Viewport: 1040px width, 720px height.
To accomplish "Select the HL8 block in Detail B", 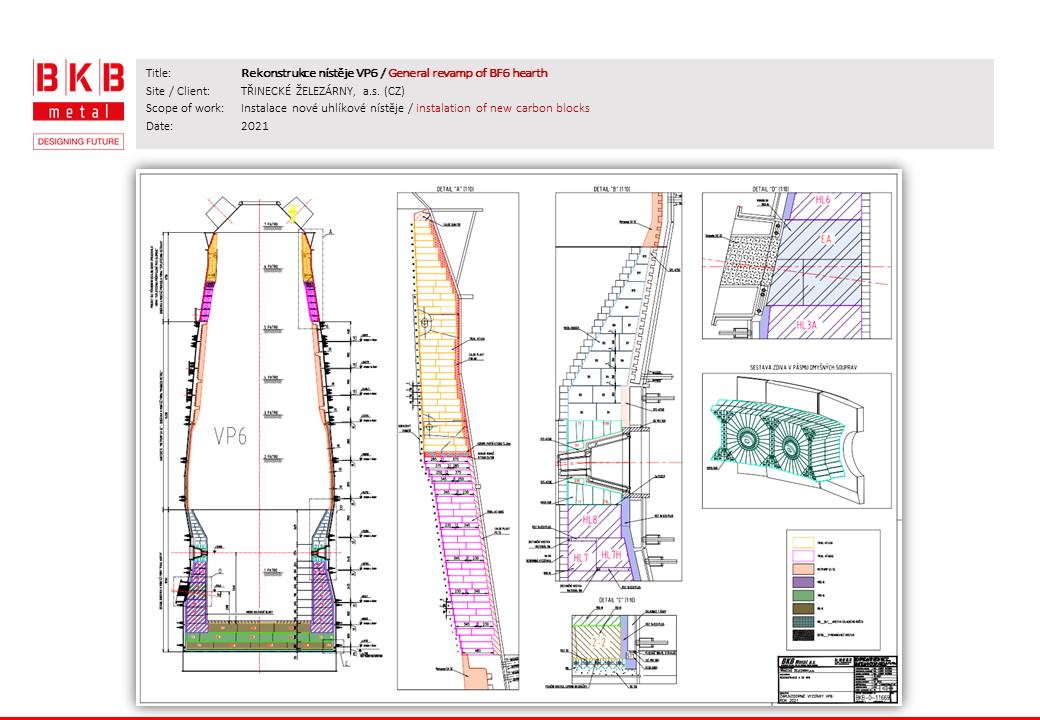I will pyautogui.click(x=589, y=520).
